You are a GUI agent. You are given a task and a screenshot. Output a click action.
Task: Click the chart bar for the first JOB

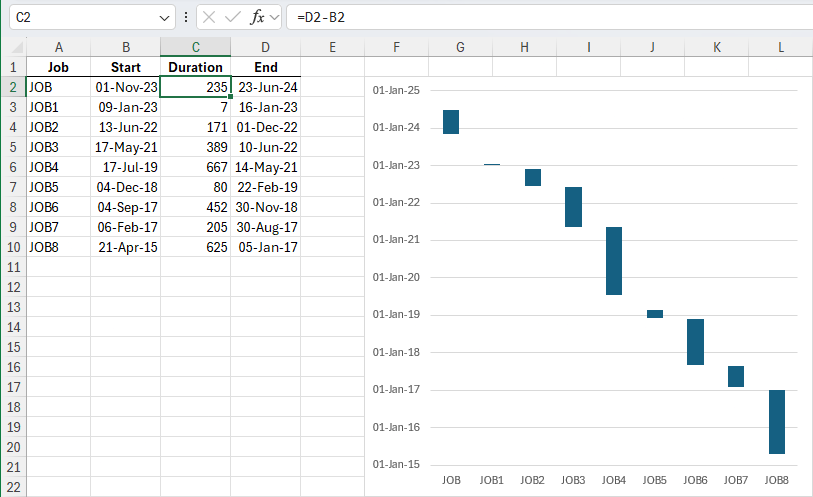point(451,122)
